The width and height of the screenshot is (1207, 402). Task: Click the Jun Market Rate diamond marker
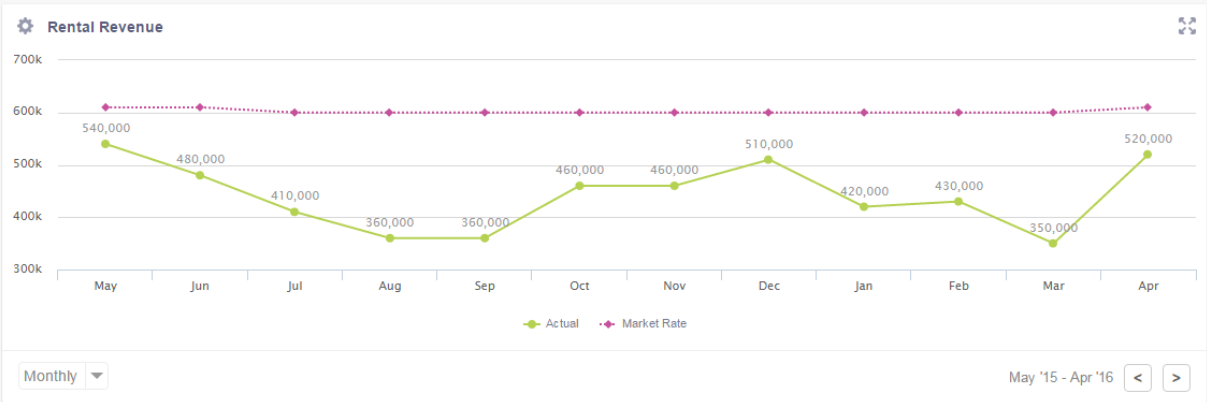click(200, 107)
